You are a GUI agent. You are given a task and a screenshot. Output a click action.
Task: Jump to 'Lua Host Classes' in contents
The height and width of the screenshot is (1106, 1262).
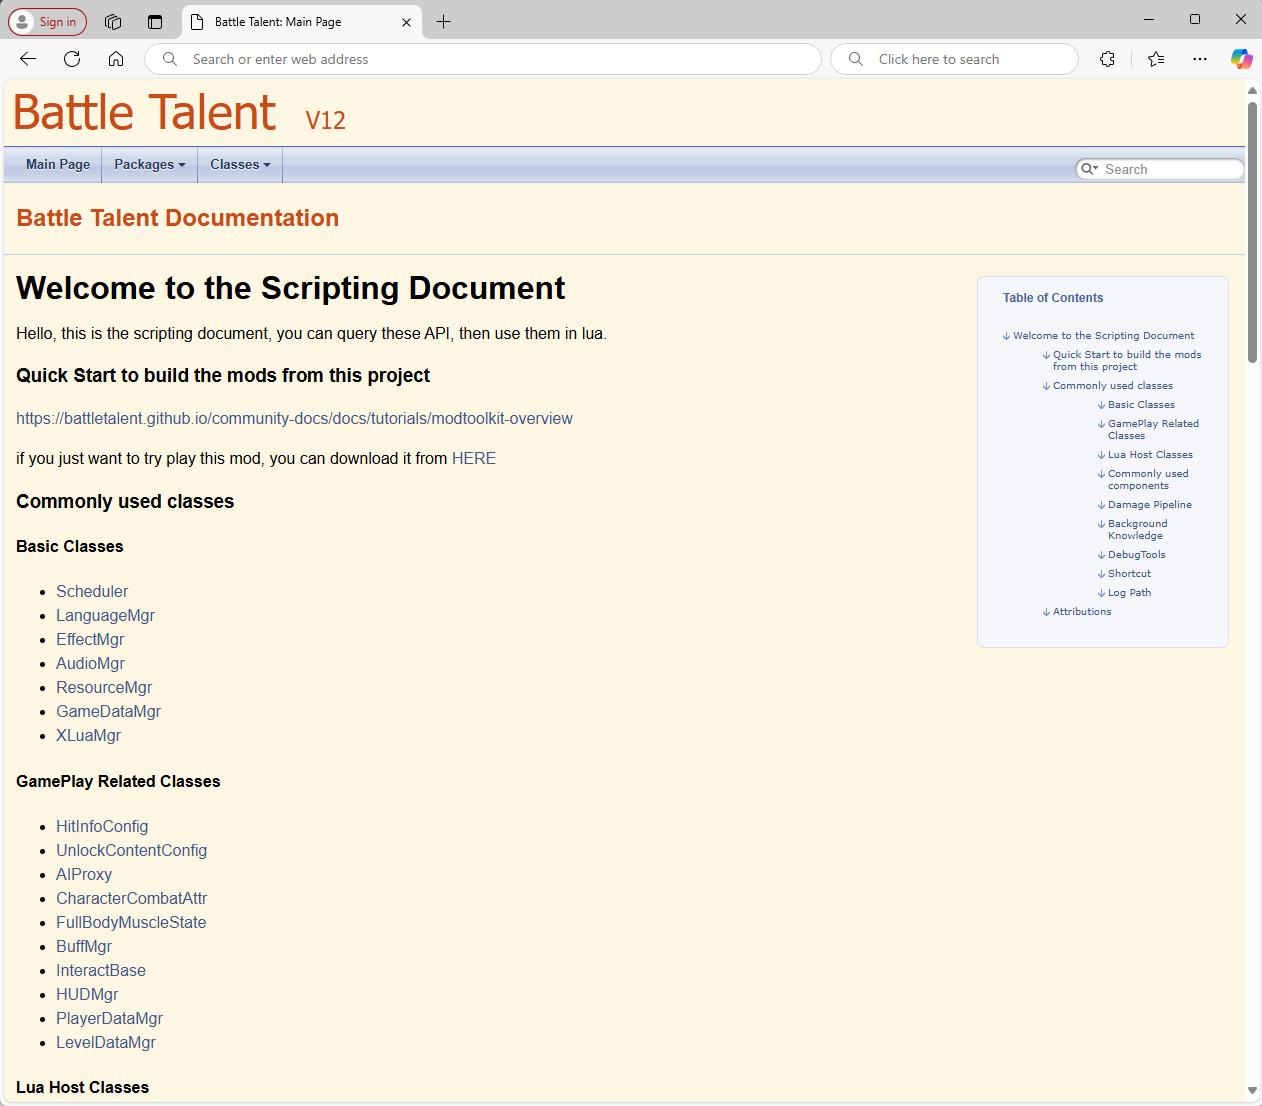click(1150, 455)
